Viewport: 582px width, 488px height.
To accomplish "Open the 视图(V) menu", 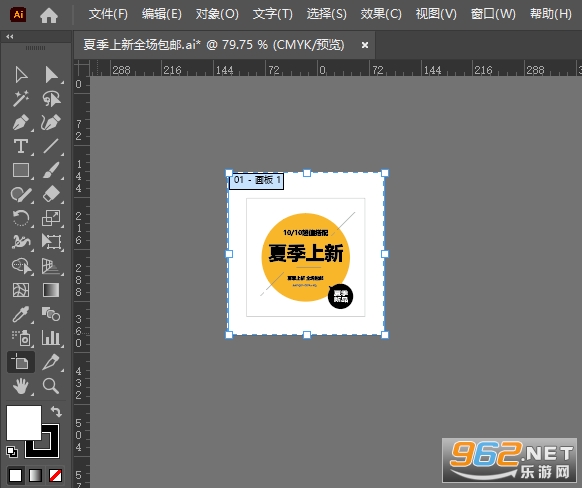I will 436,14.
